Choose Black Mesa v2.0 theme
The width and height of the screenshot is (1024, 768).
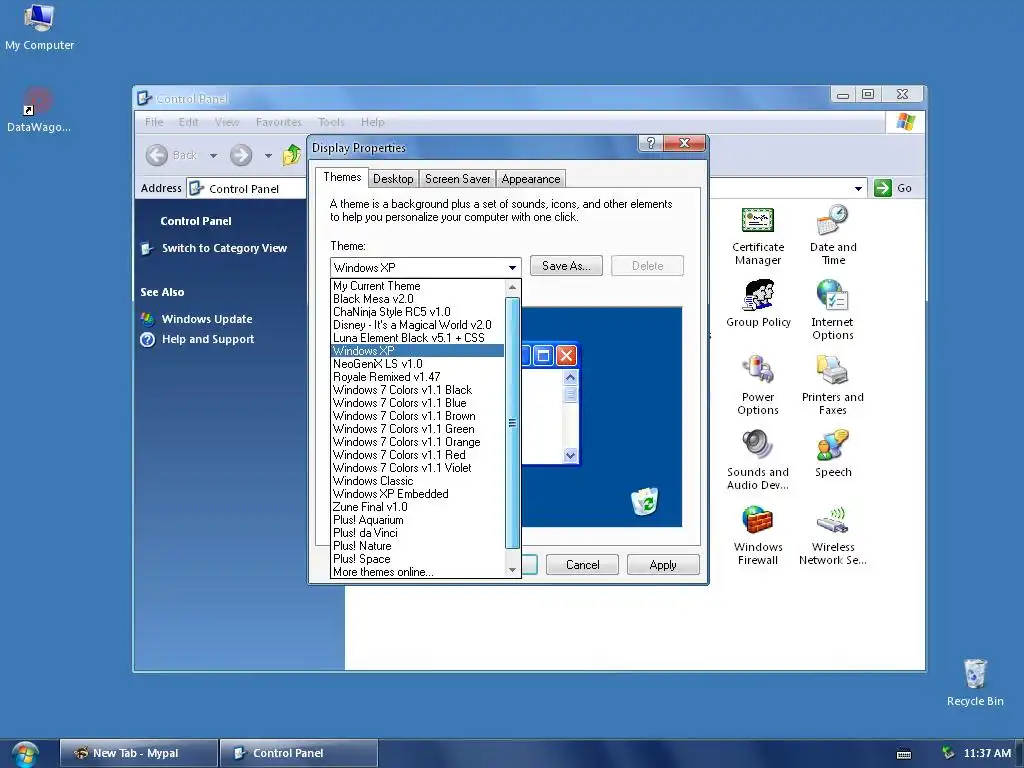pos(417,299)
